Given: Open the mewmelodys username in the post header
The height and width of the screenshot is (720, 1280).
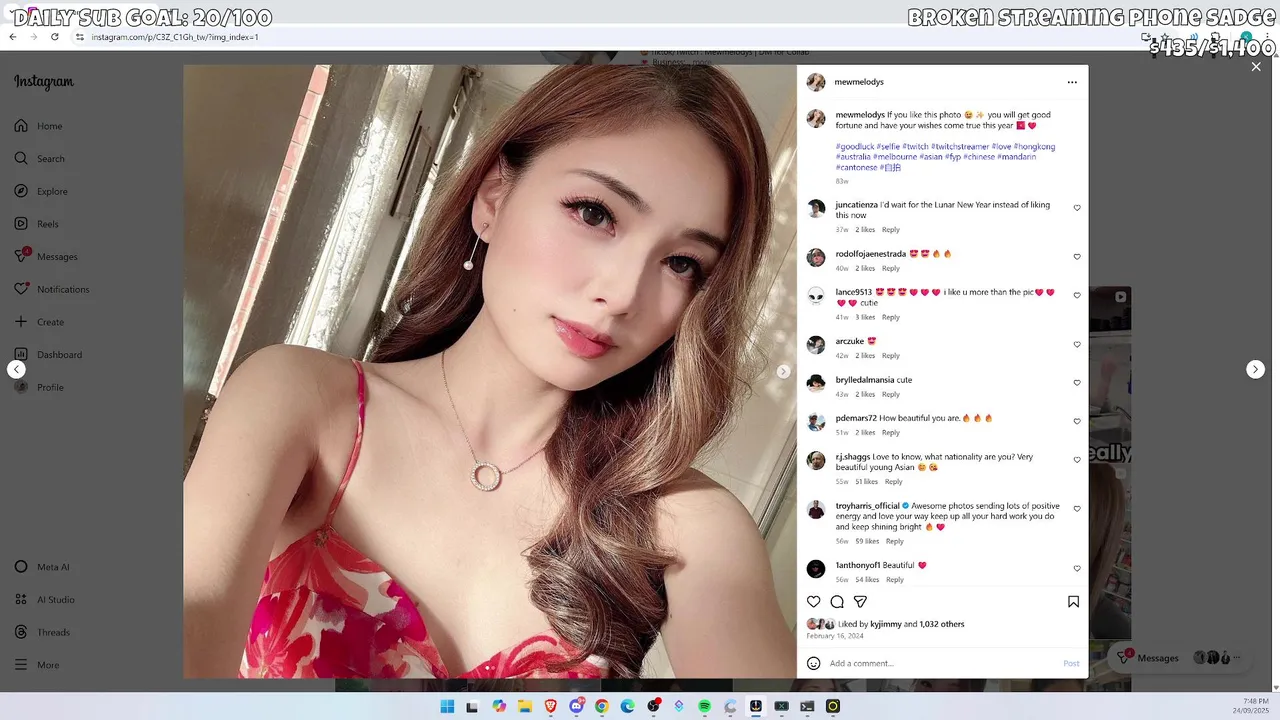Looking at the screenshot, I should pyautogui.click(x=859, y=82).
